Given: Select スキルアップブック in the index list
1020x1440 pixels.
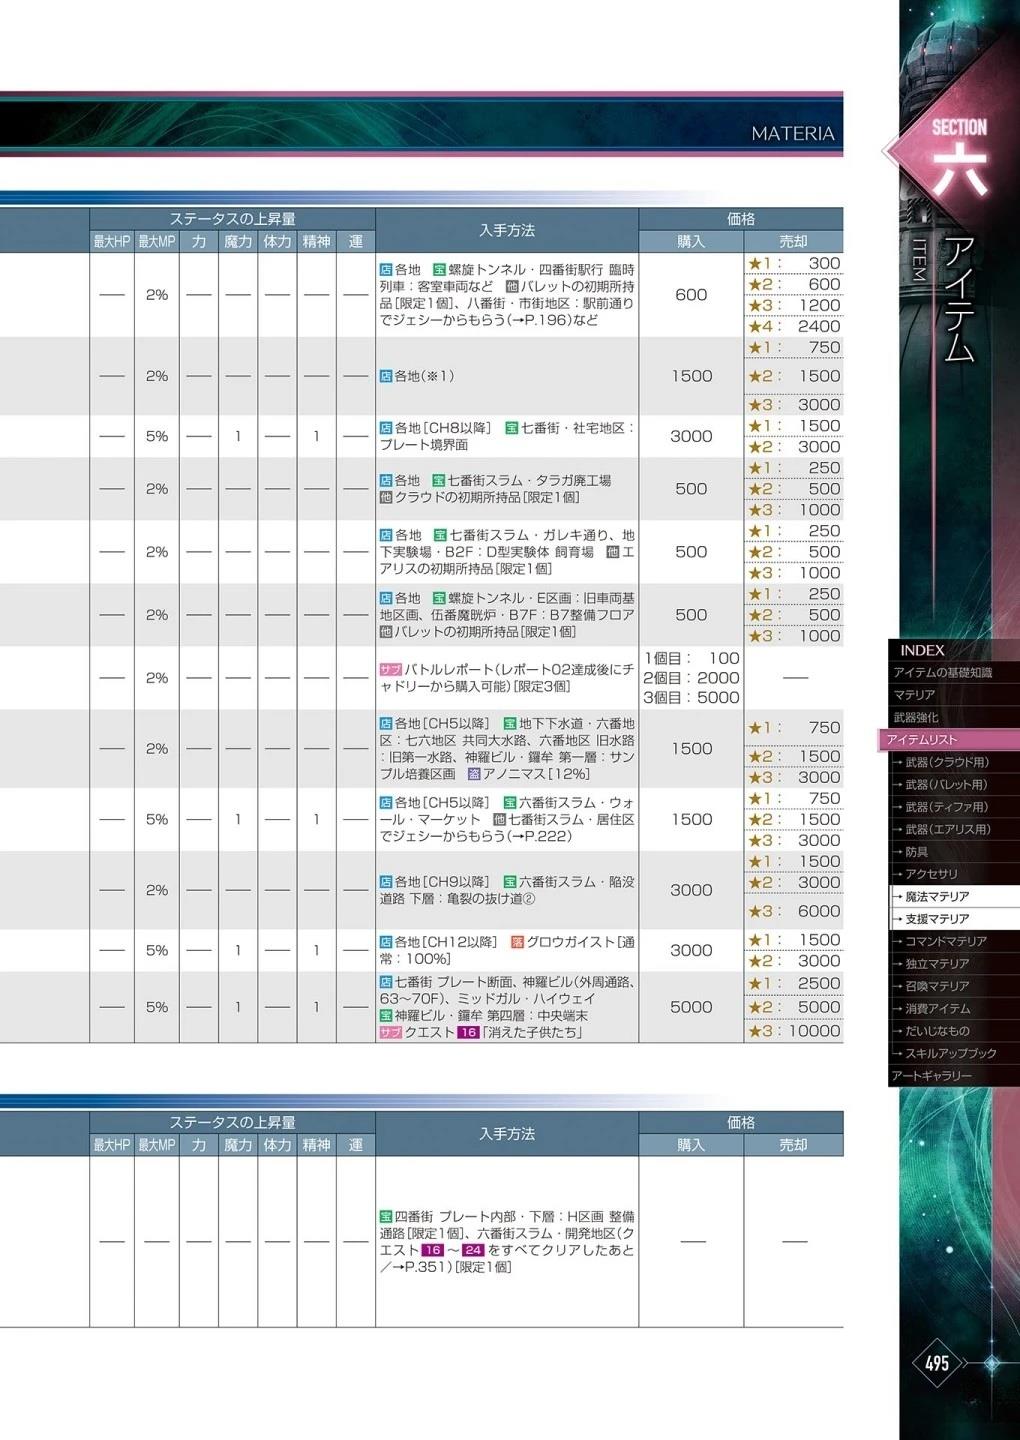Looking at the screenshot, I should pos(950,1053).
